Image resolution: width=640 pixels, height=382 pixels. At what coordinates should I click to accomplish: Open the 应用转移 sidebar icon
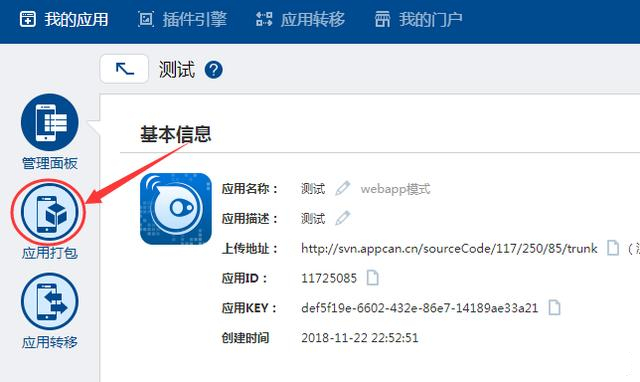[x=49, y=302]
